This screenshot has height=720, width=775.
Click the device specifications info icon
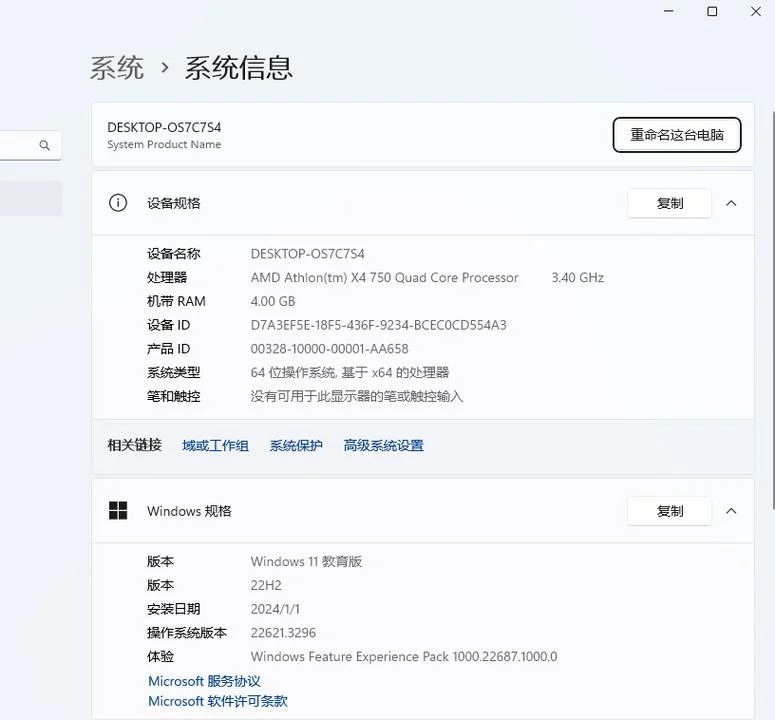click(x=118, y=203)
